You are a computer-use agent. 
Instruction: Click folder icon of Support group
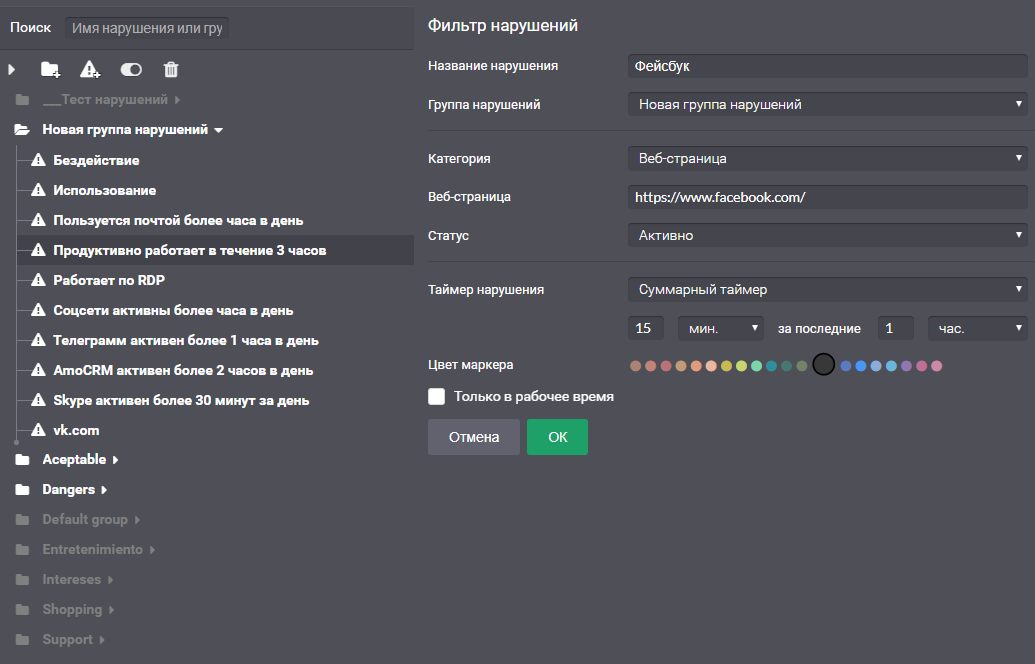(22, 640)
